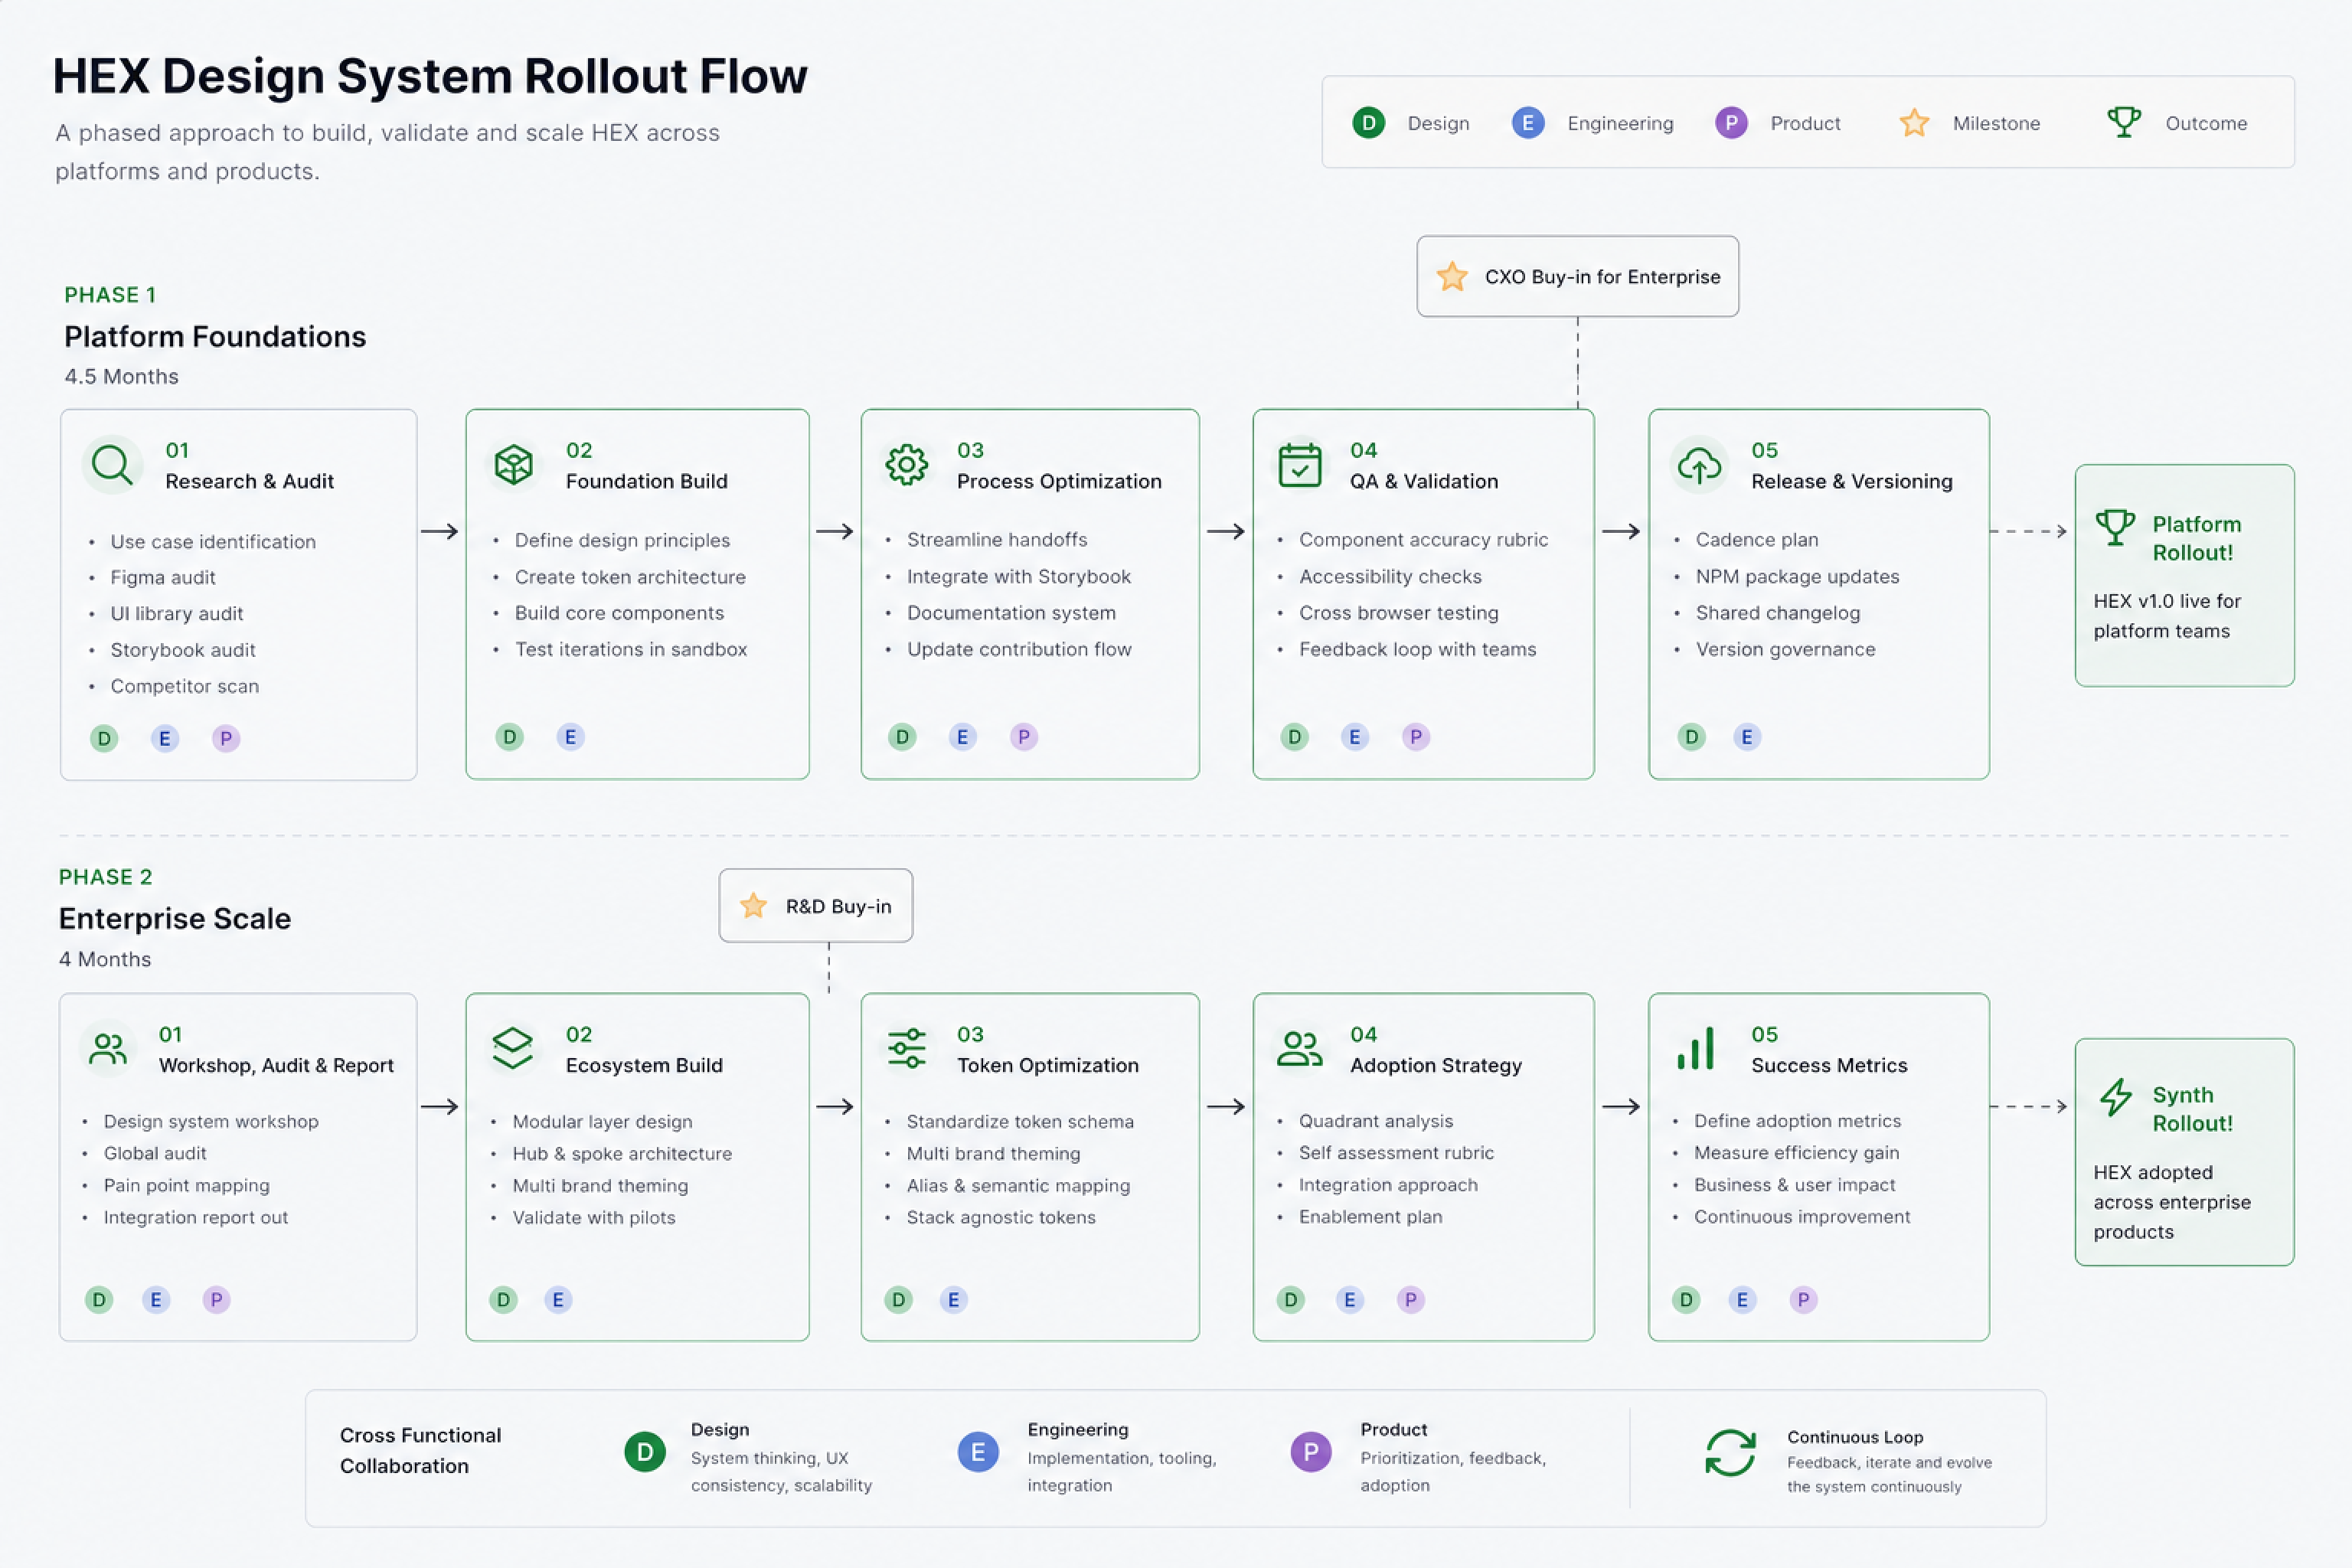
Task: Click the large Product P badge in Collaboration footer
Action: point(1310,1452)
